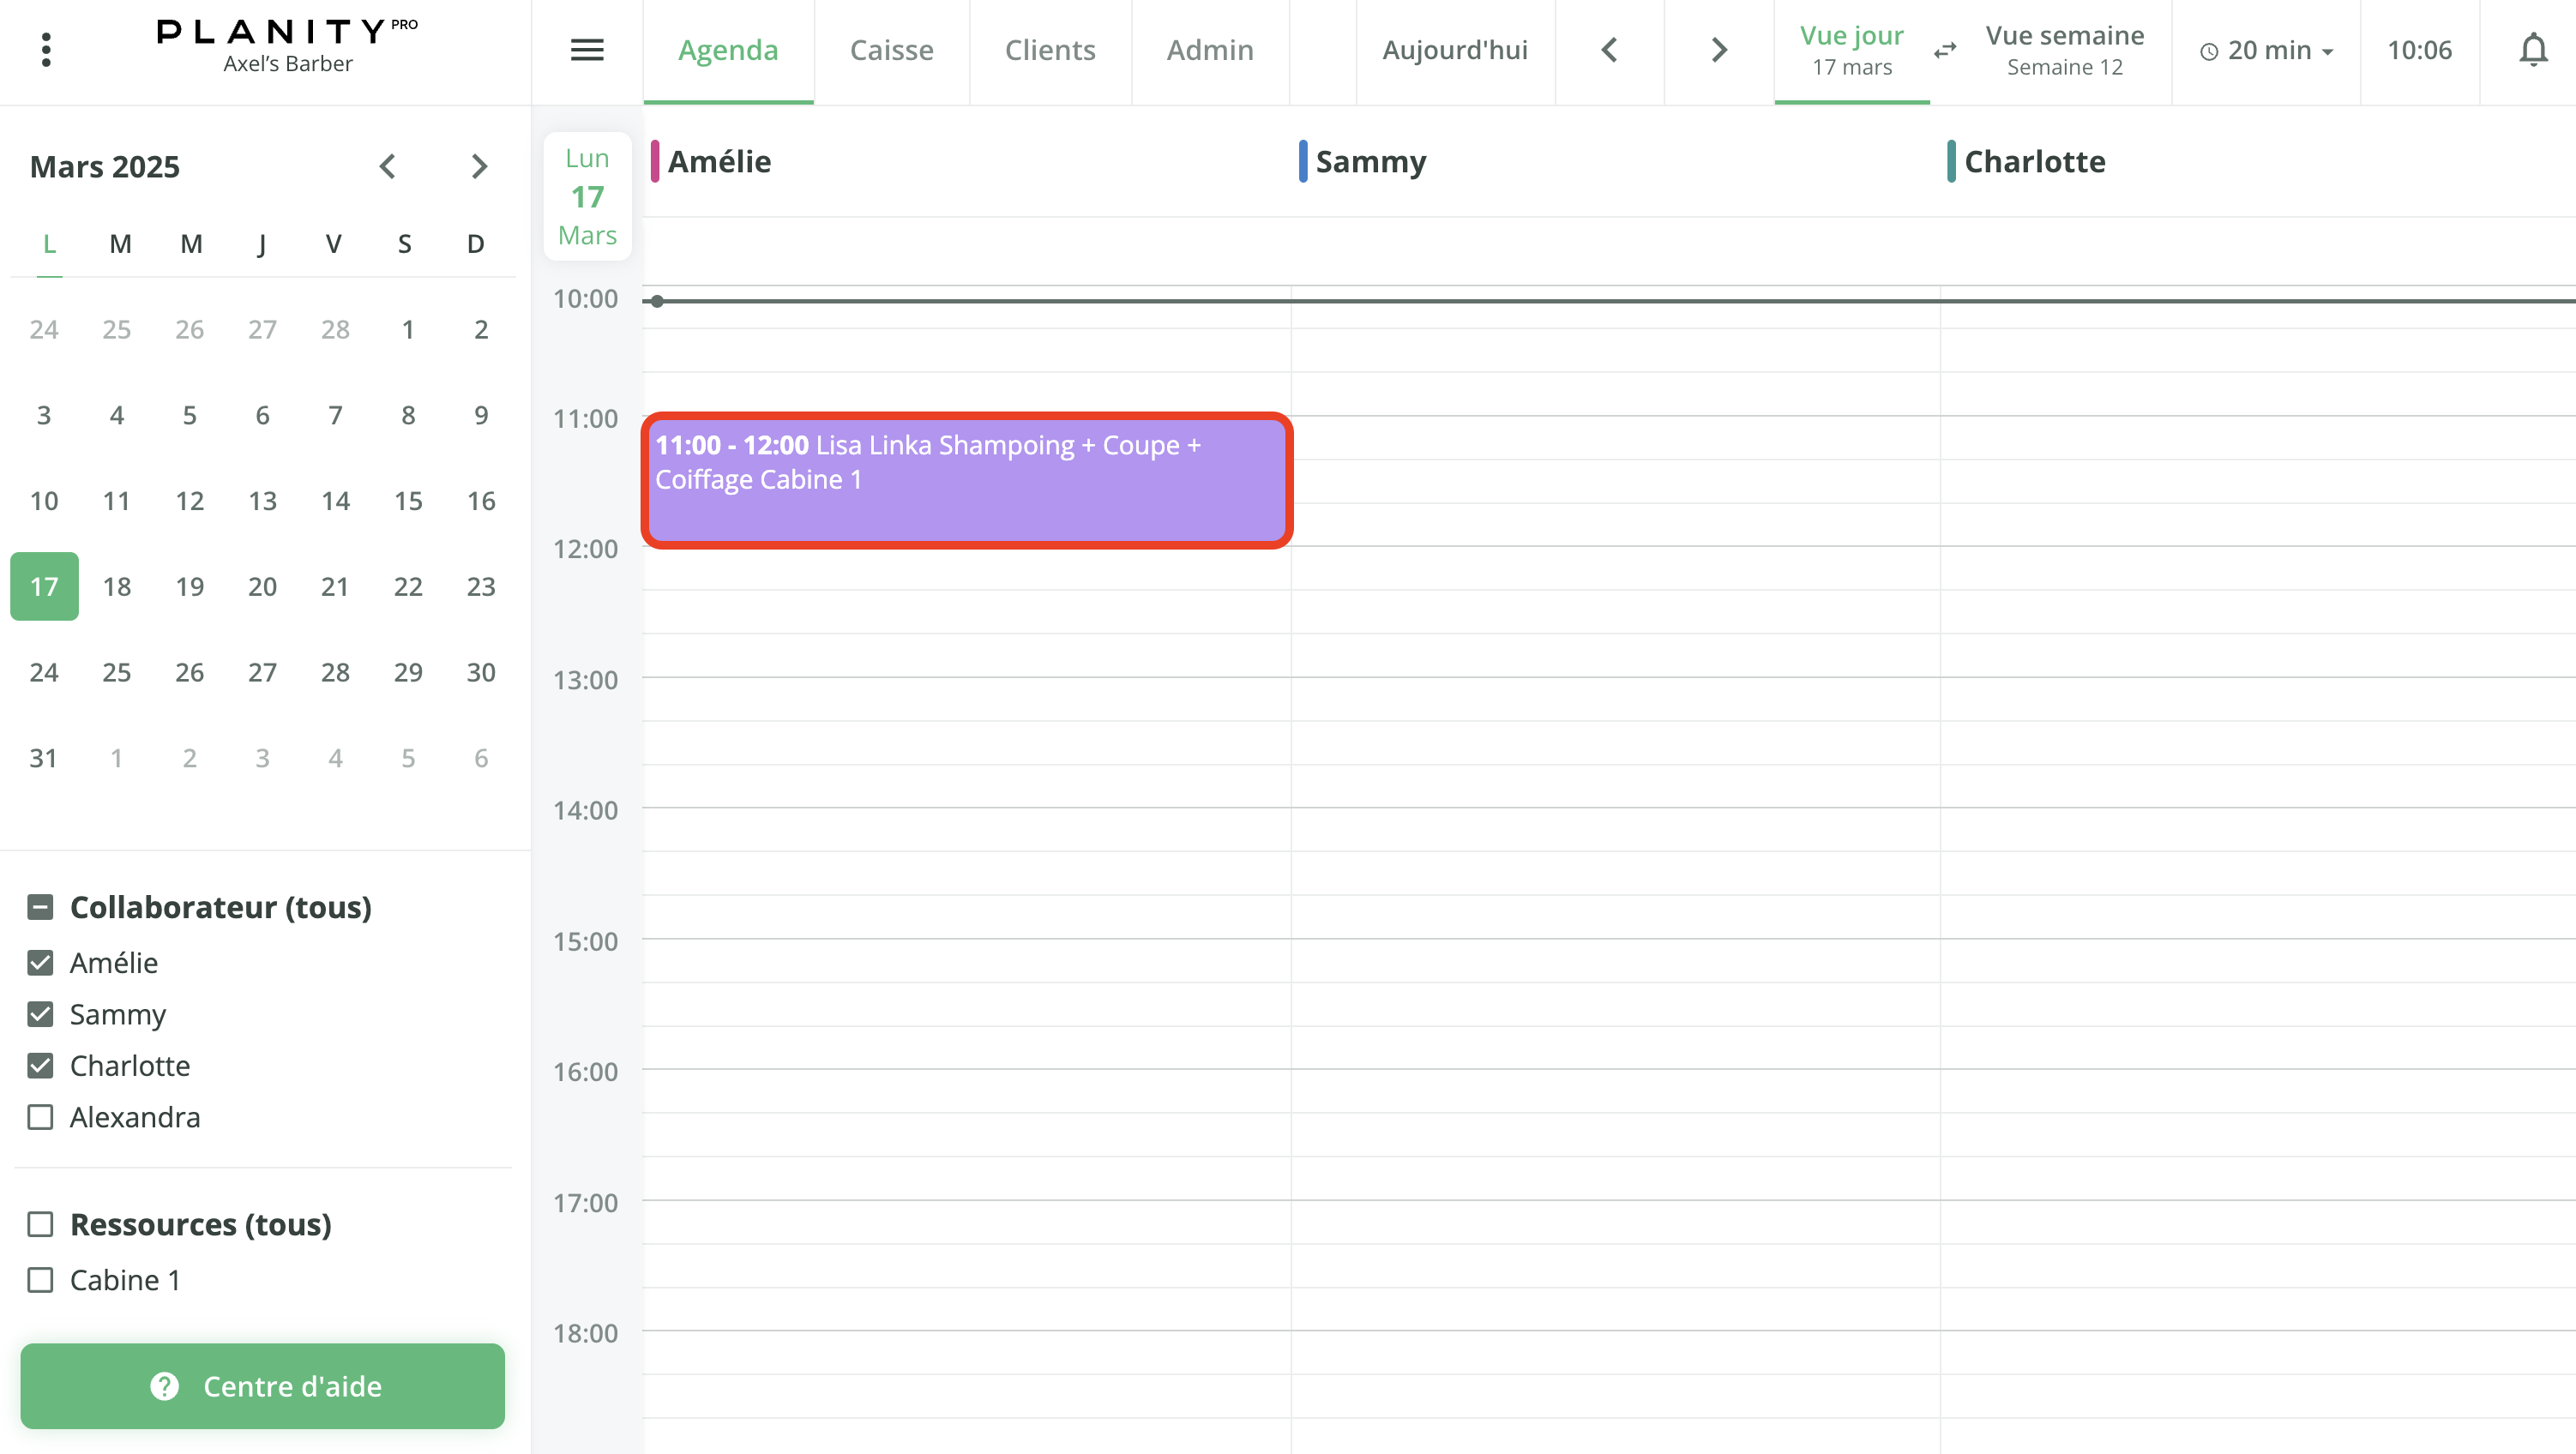This screenshot has height=1454, width=2576.
Task: Click the Aujourd'hui button
Action: click(1455, 49)
